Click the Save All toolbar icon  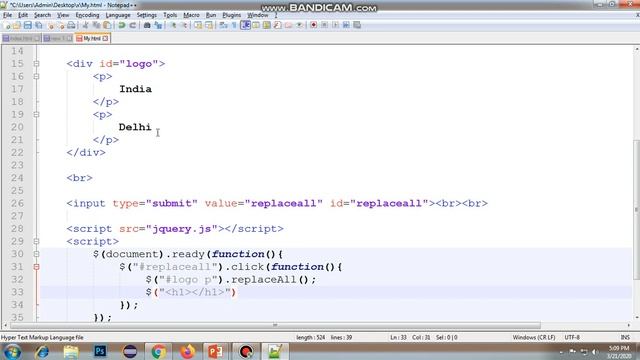point(38,25)
